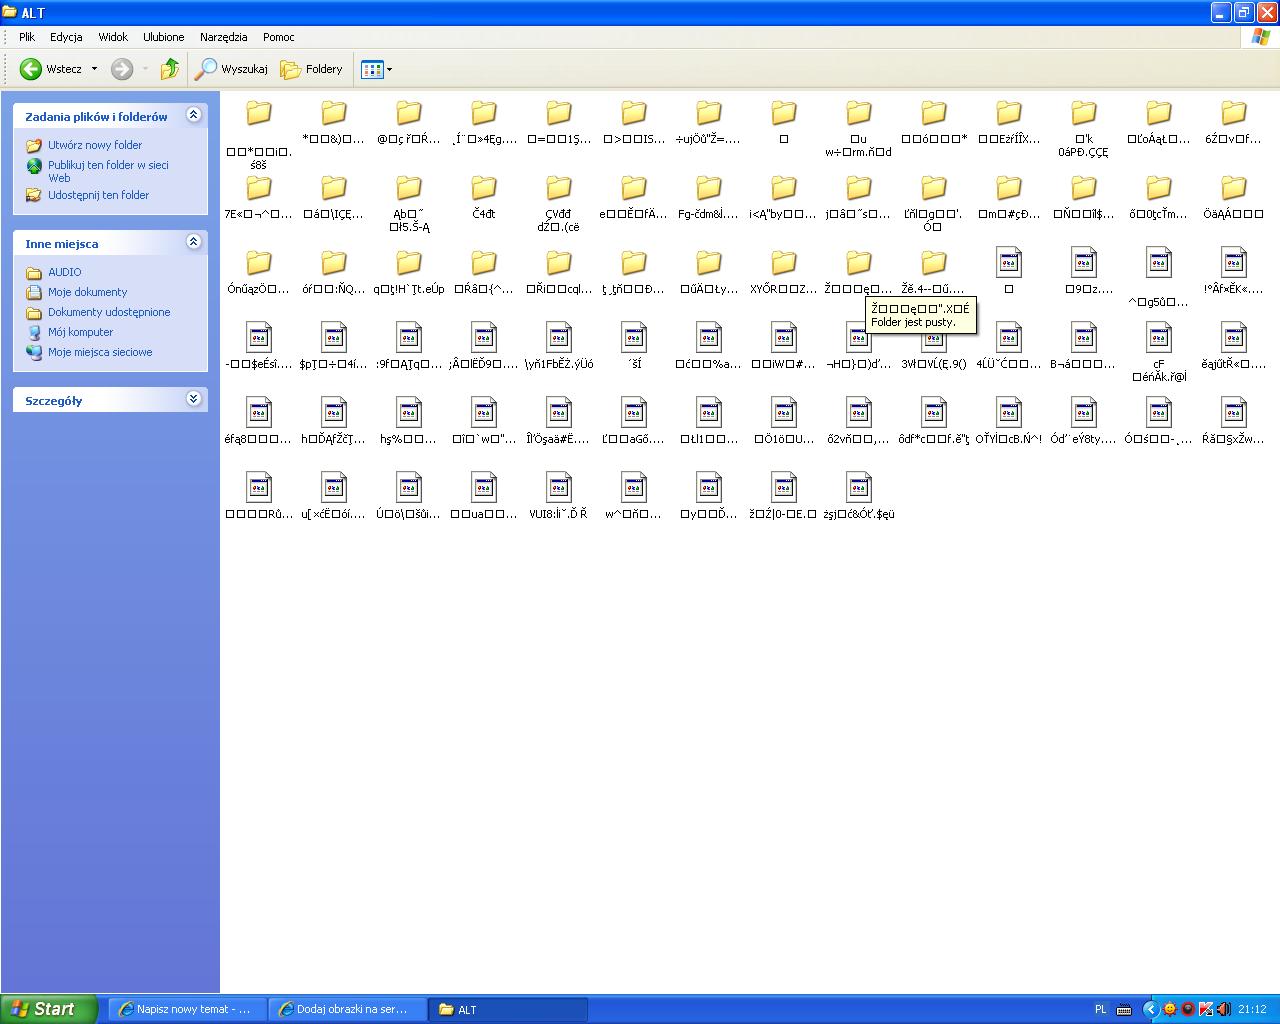The height and width of the screenshot is (1024, 1280).
Task: Collapse the Zadania plików i folderów panel
Action: point(194,115)
